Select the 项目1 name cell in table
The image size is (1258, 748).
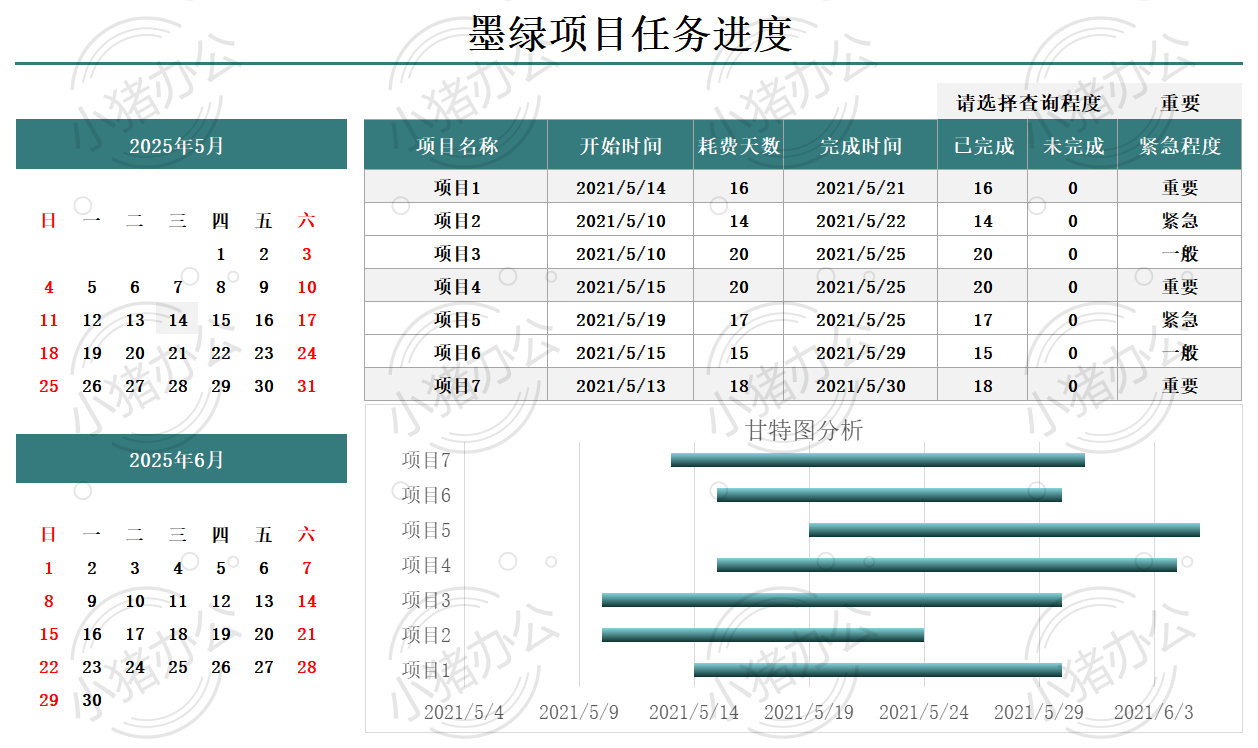tap(456, 187)
